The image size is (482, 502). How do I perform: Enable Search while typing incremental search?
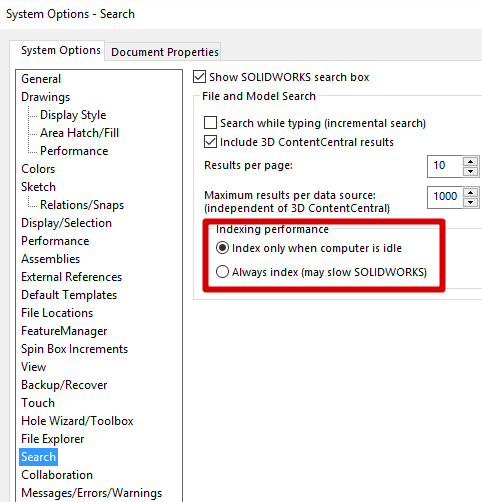[x=210, y=123]
